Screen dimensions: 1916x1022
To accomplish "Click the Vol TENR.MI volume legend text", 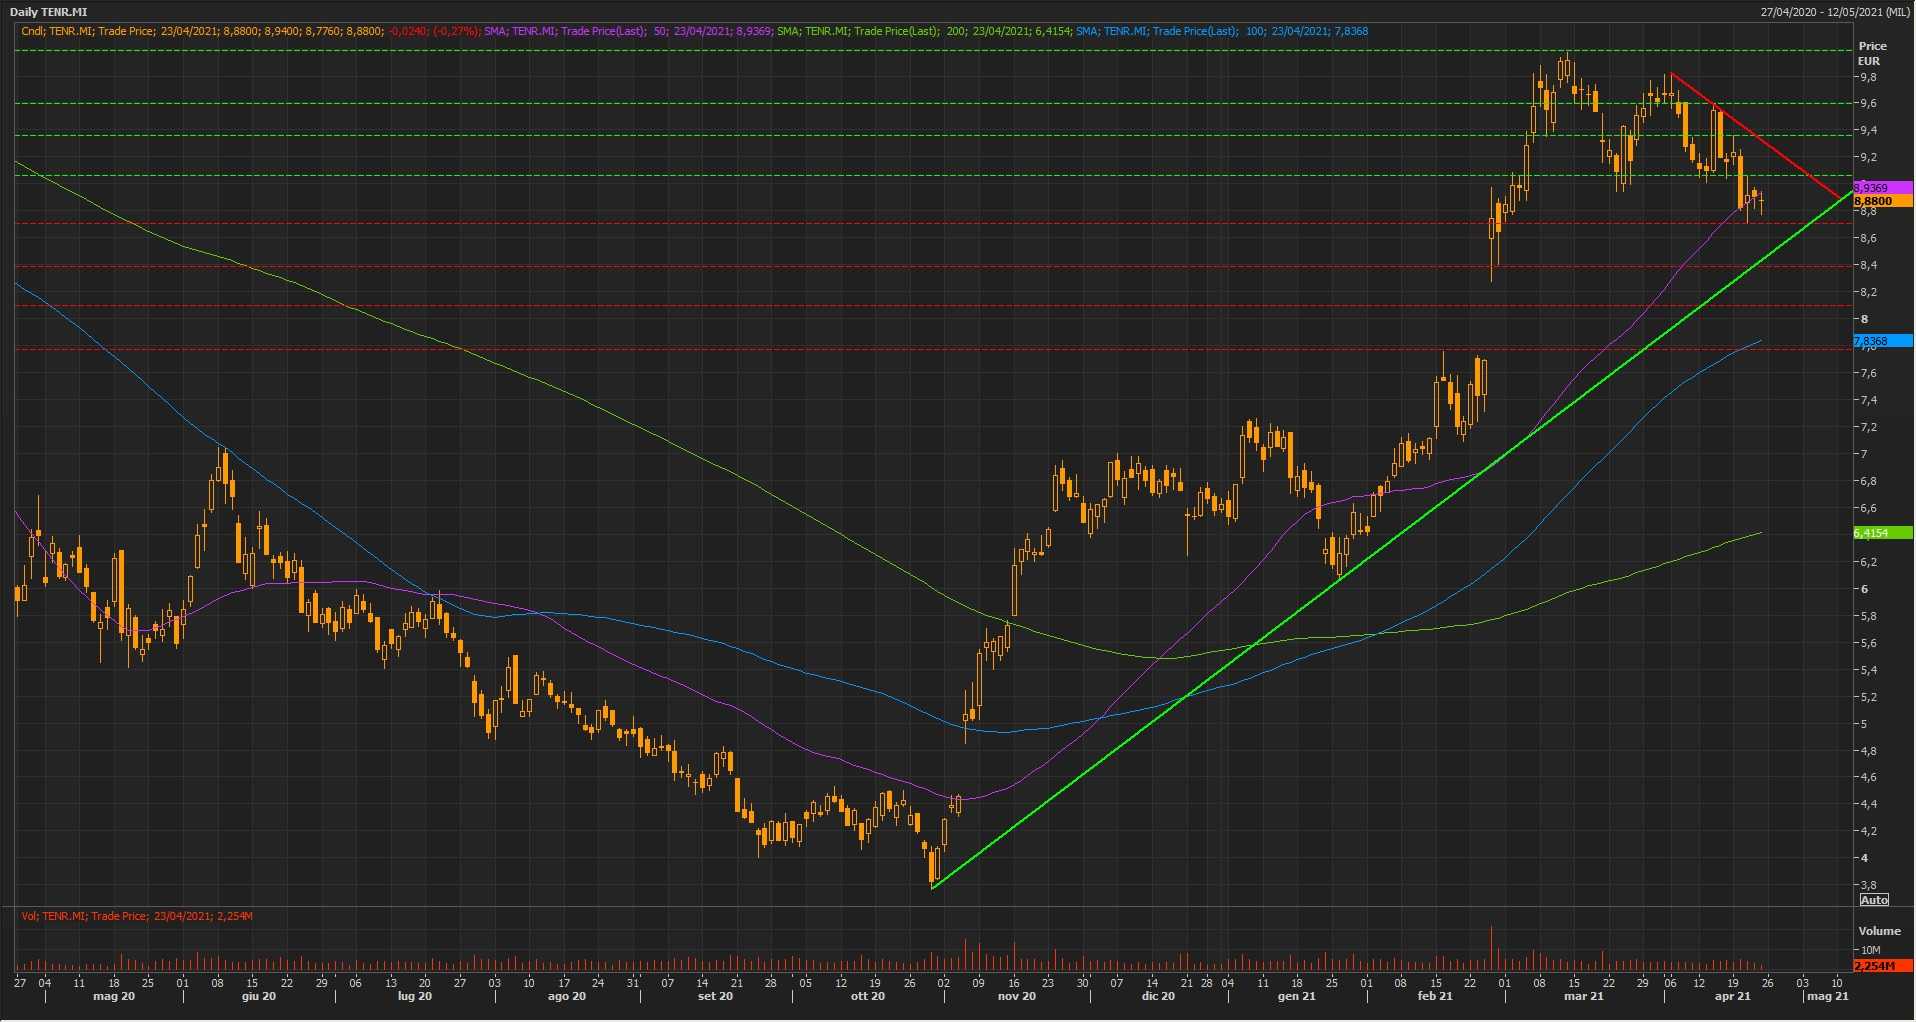I will pos(137,916).
